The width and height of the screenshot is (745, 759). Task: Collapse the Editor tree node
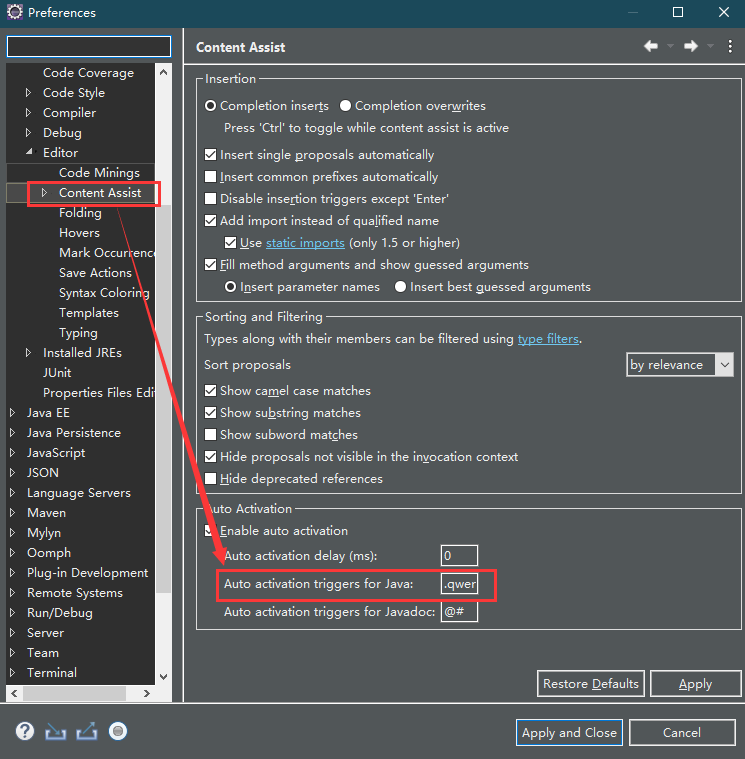(x=30, y=152)
